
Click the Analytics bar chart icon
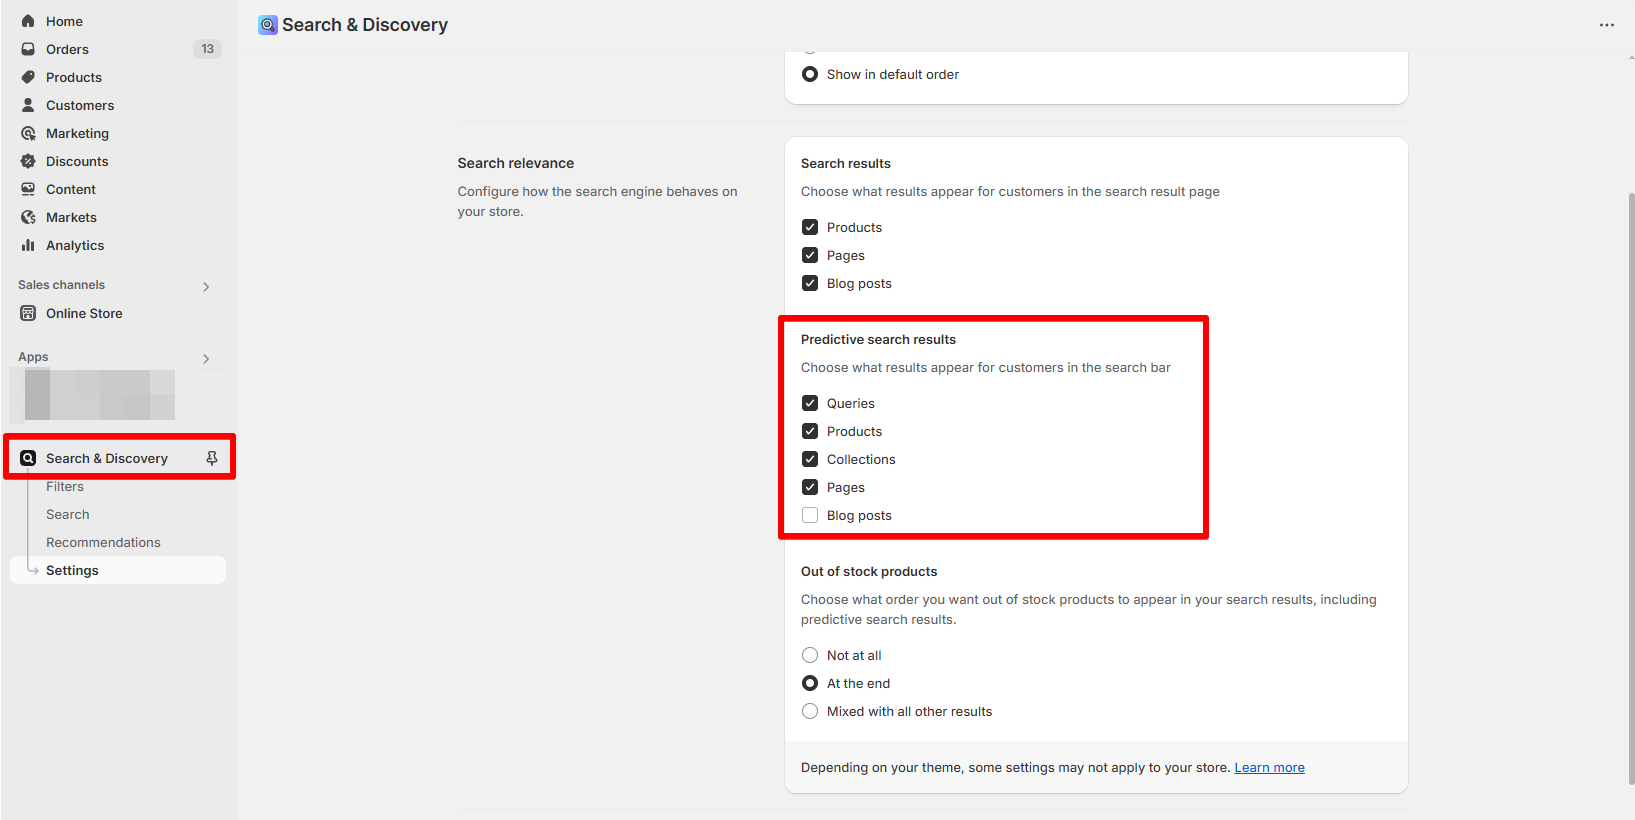click(28, 245)
